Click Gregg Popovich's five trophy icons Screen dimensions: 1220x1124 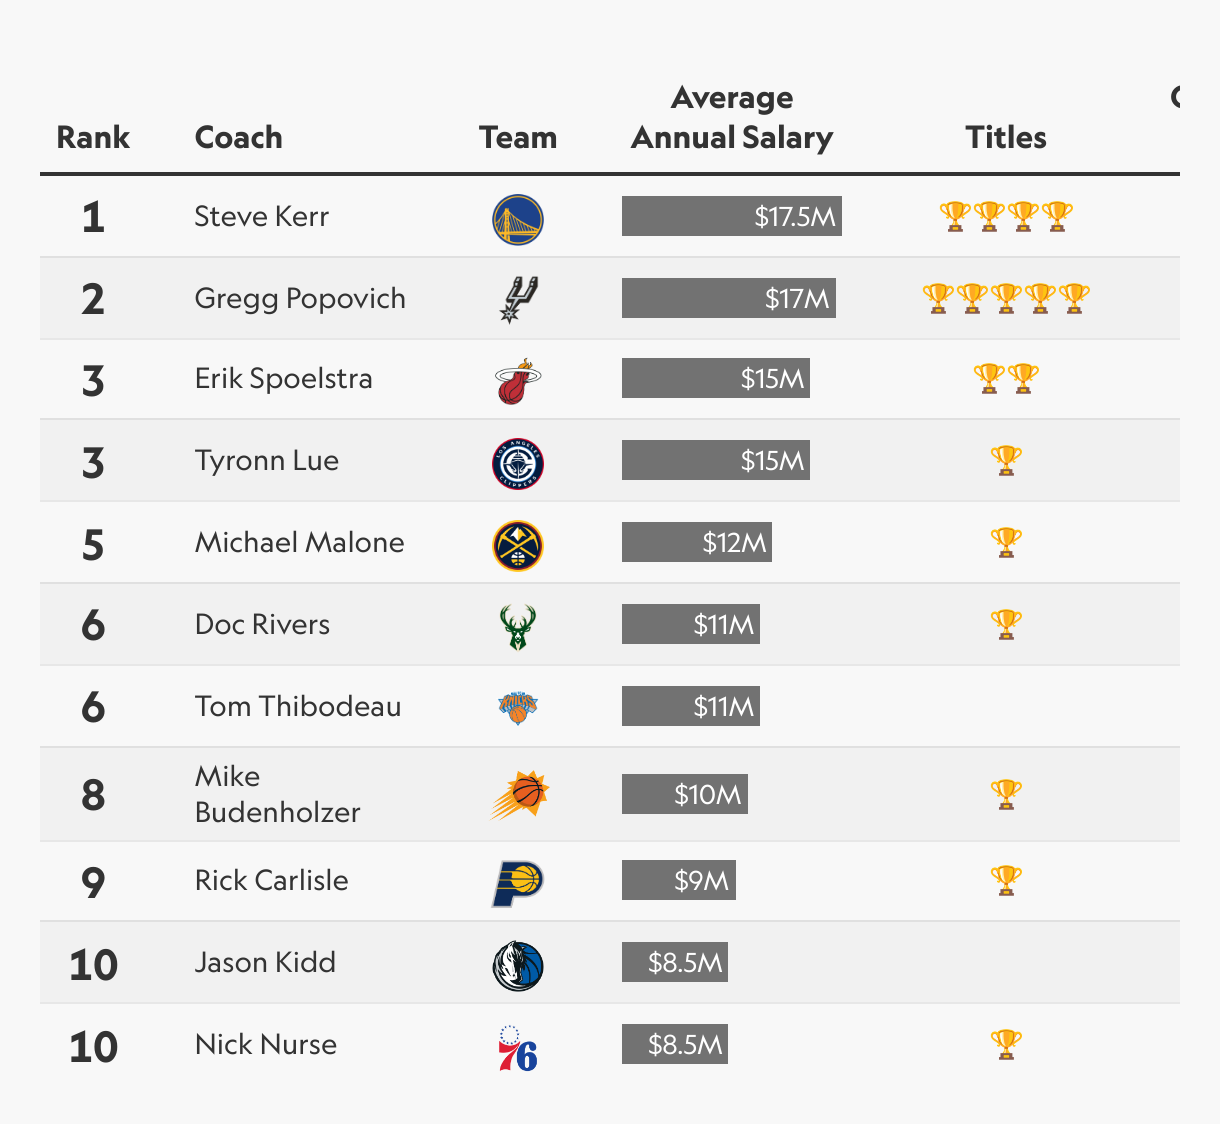pyautogui.click(x=1006, y=298)
